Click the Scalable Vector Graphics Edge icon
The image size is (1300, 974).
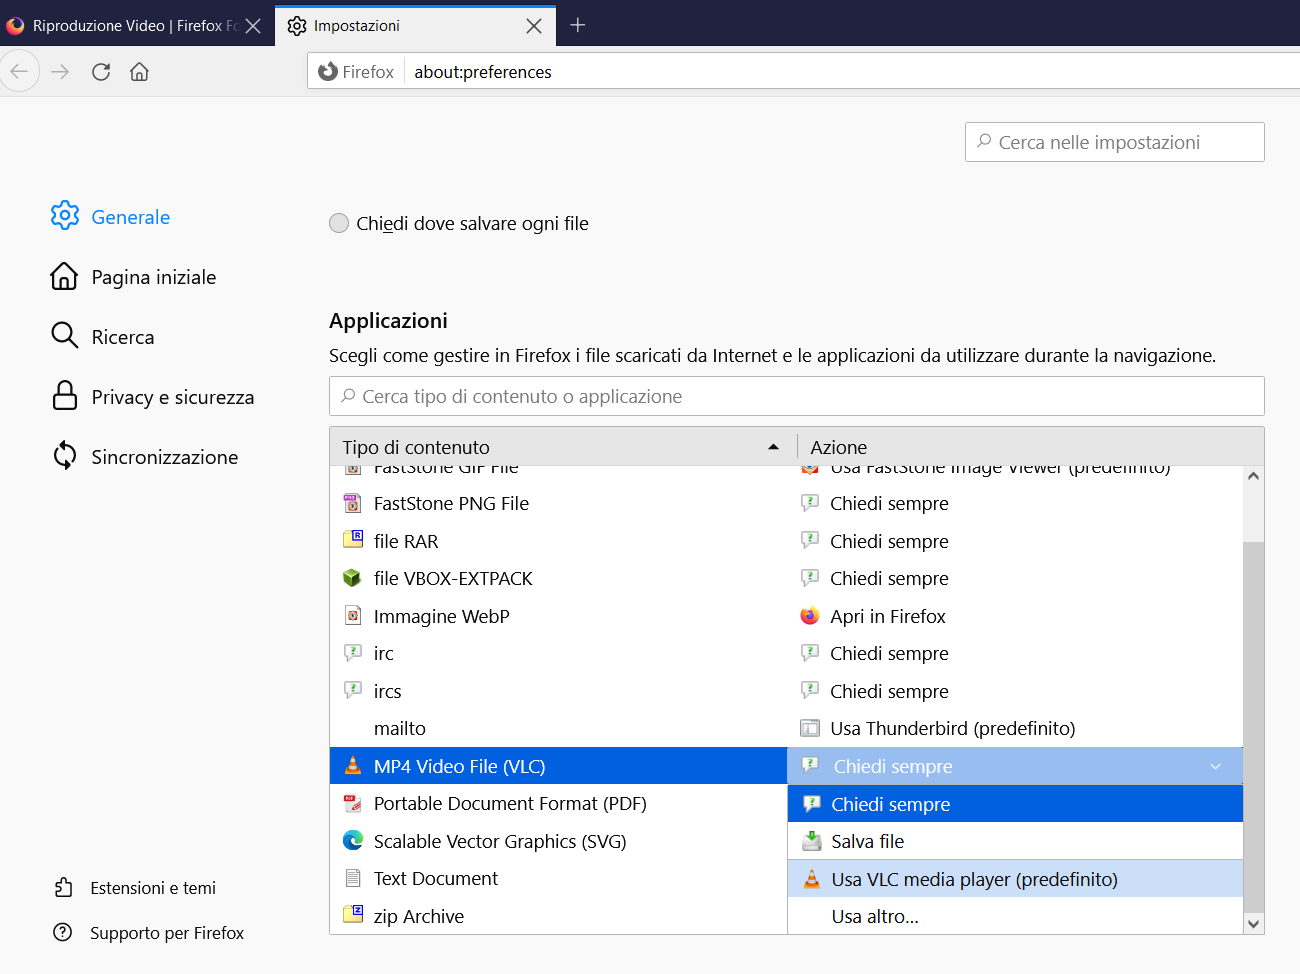click(x=352, y=841)
